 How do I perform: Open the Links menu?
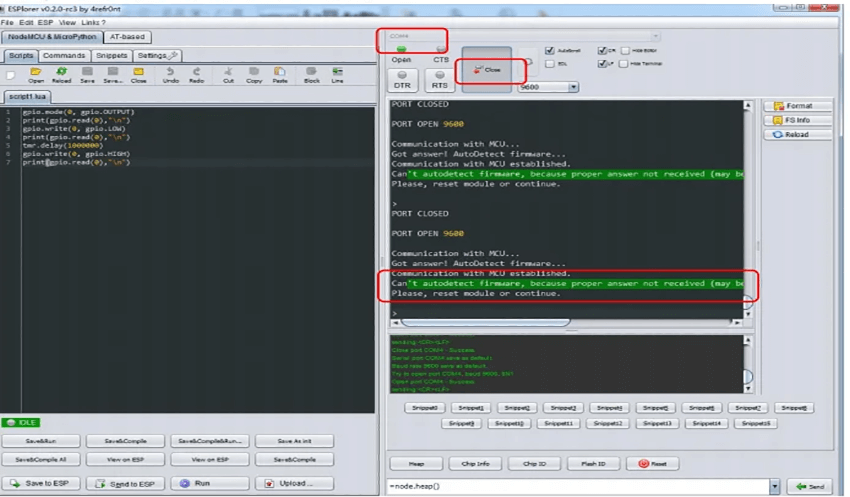pos(91,22)
